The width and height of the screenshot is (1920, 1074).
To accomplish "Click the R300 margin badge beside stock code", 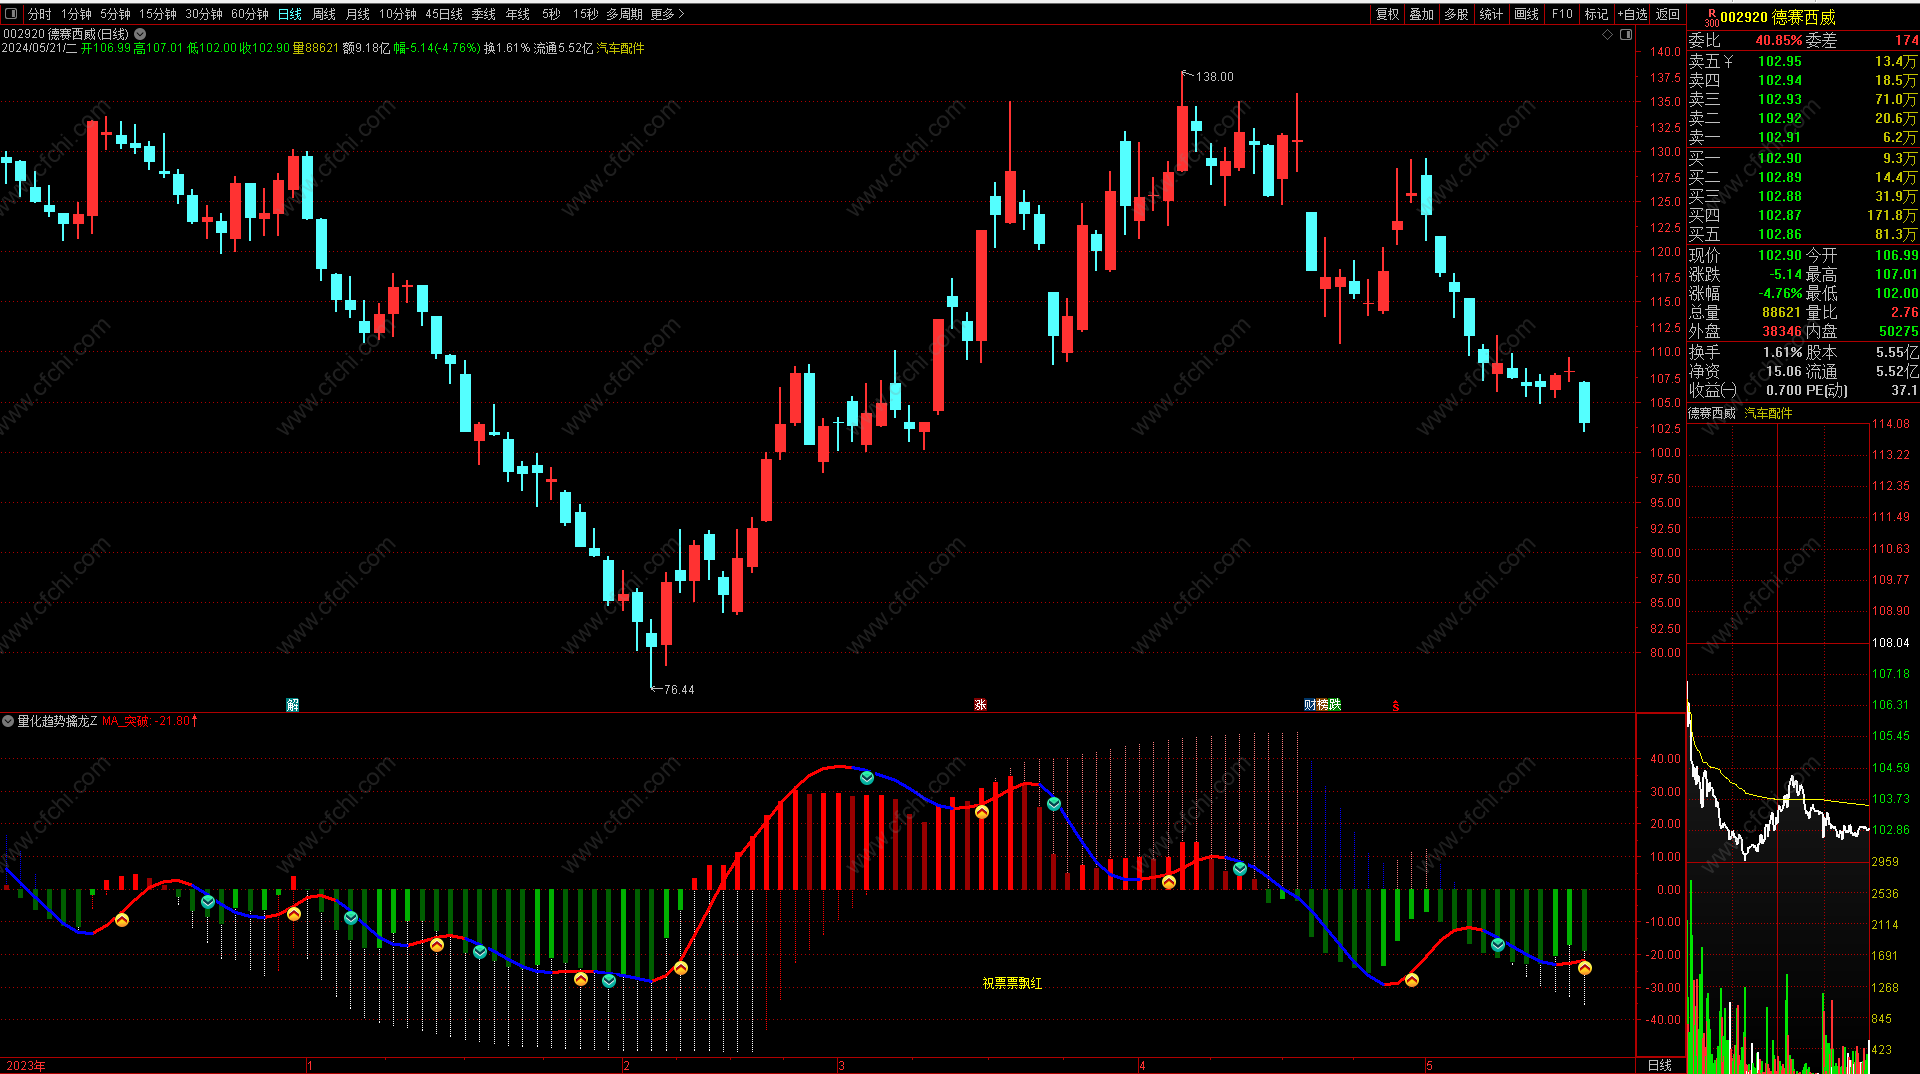I will [x=1711, y=17].
